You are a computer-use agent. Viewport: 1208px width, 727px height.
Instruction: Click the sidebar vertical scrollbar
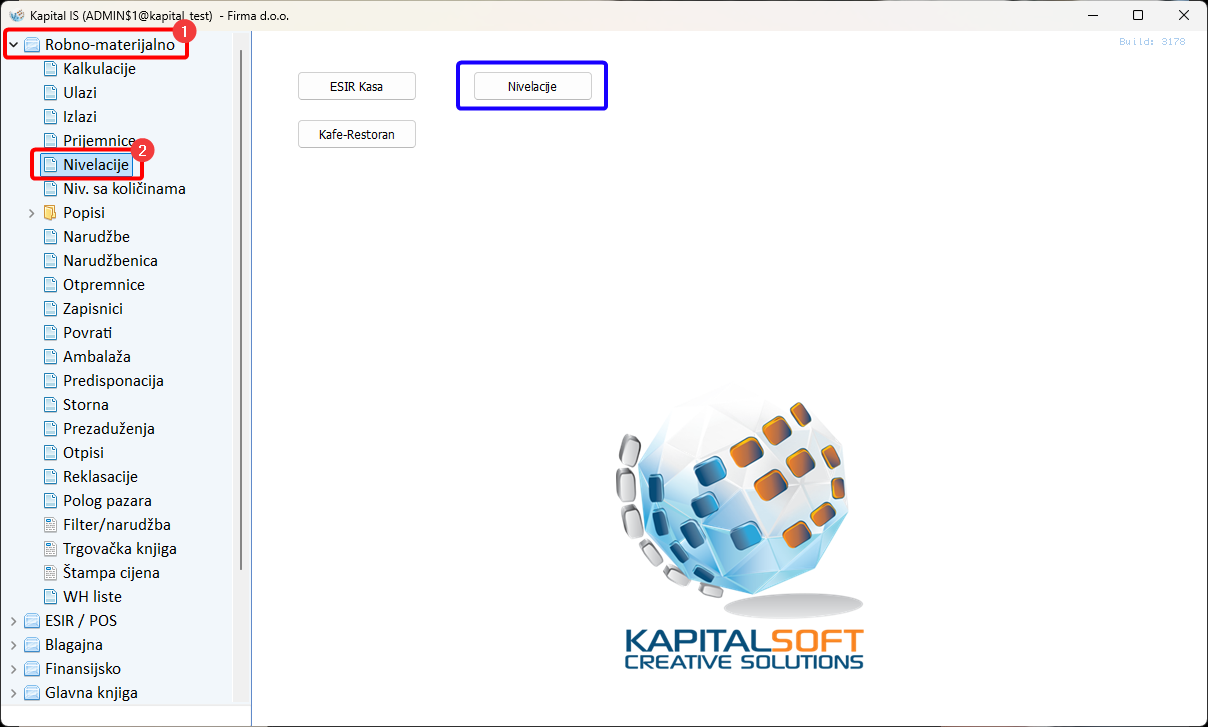coord(241,300)
